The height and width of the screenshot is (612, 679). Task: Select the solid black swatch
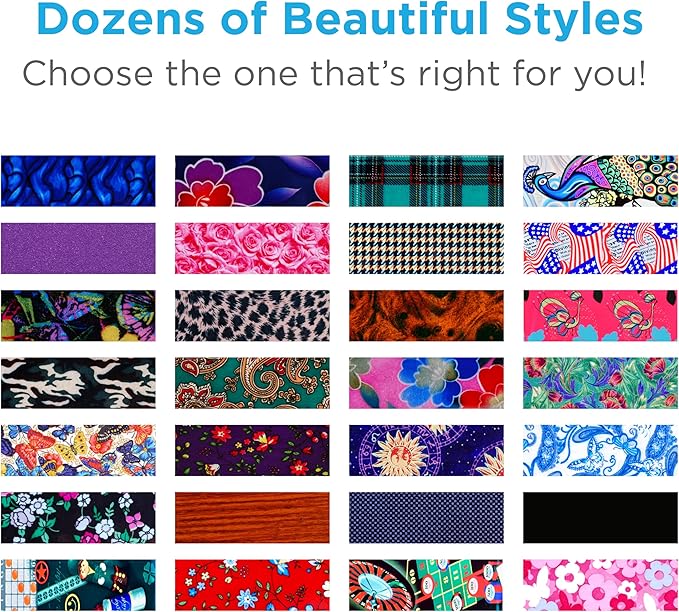tap(600, 518)
